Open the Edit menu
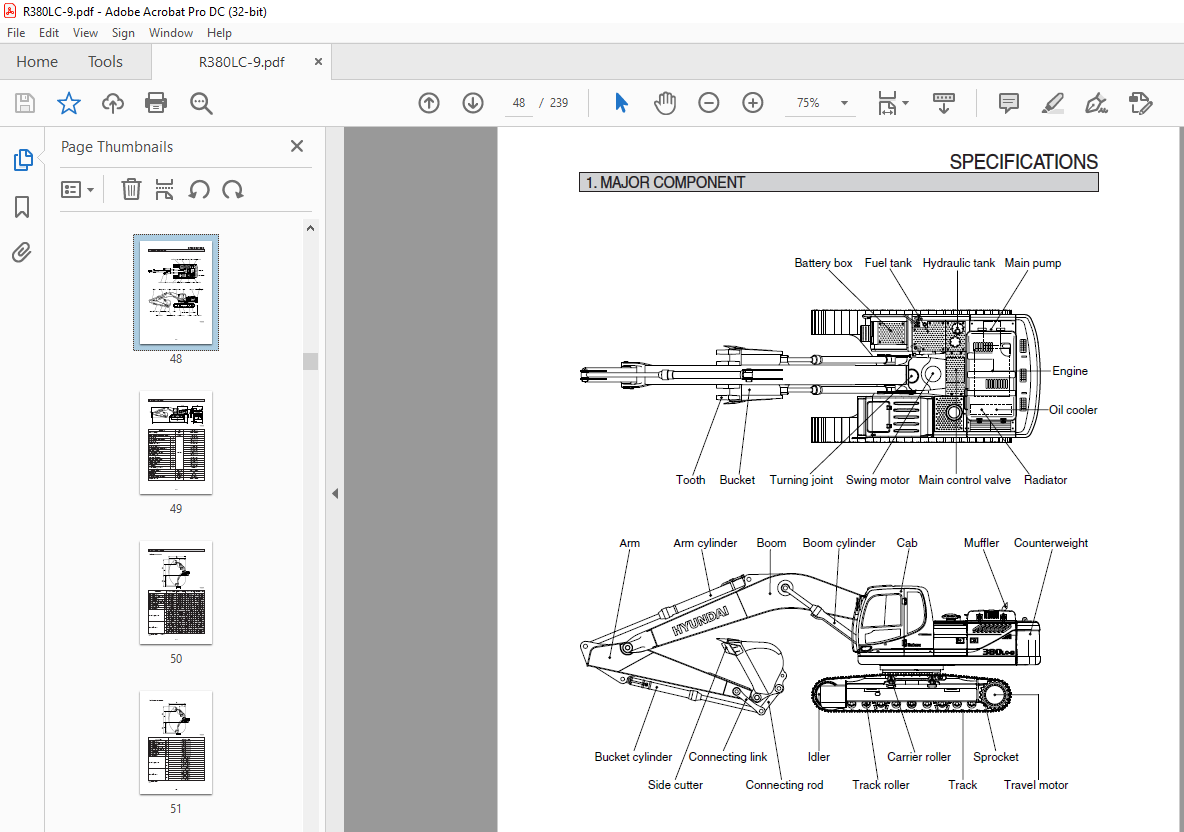Viewport: 1184px width, 832px height. point(49,32)
